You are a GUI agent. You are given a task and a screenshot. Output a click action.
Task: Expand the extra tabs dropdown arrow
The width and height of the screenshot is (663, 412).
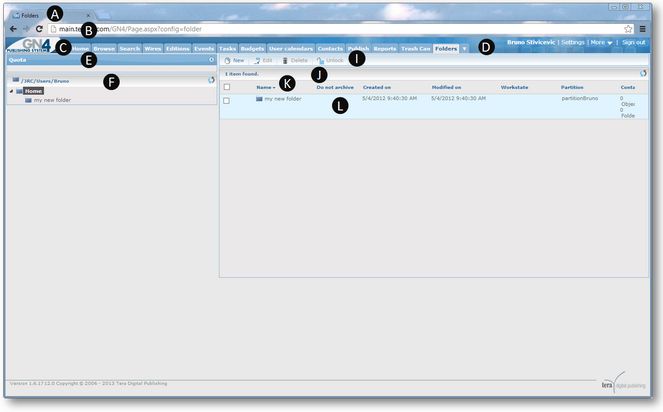coord(464,48)
